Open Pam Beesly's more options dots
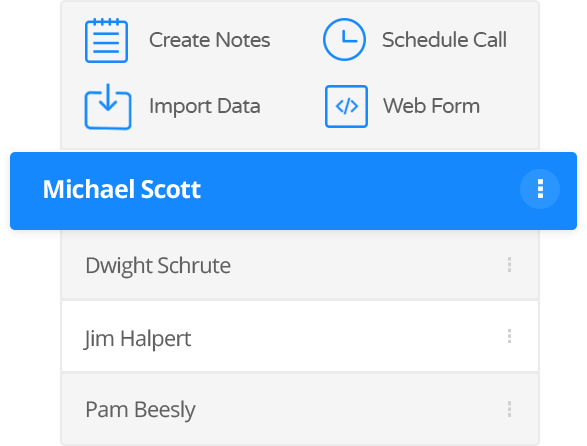This screenshot has width=587, height=446. 509,409
